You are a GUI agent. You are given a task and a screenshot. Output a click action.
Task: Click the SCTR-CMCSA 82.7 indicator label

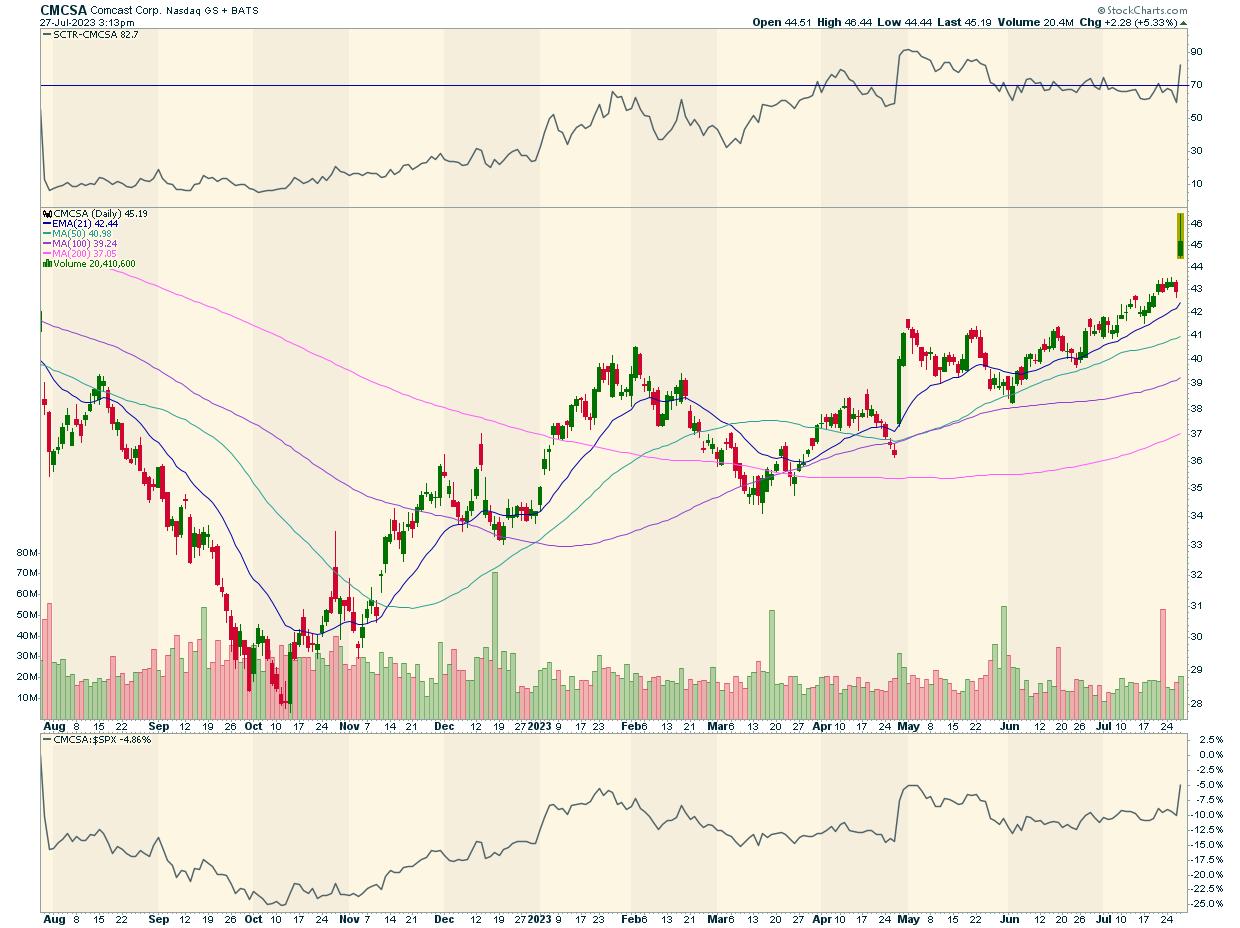pyautogui.click(x=89, y=34)
